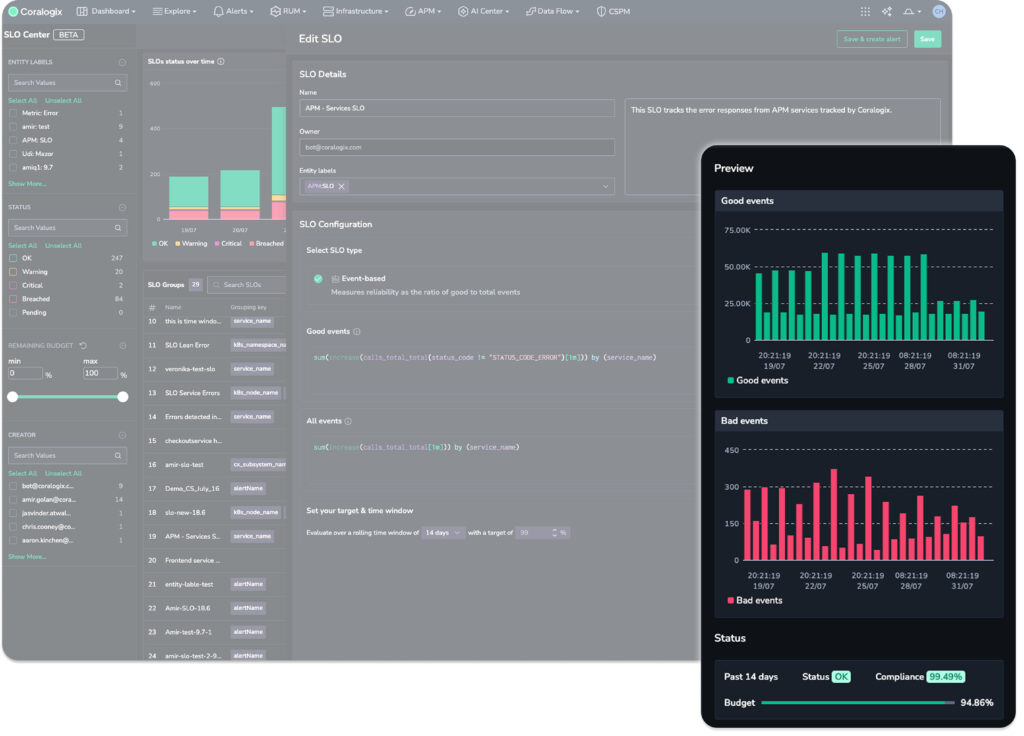Click the Budget progress bar in Preview
Image resolution: width=1024 pixels, height=736 pixels.
click(857, 703)
